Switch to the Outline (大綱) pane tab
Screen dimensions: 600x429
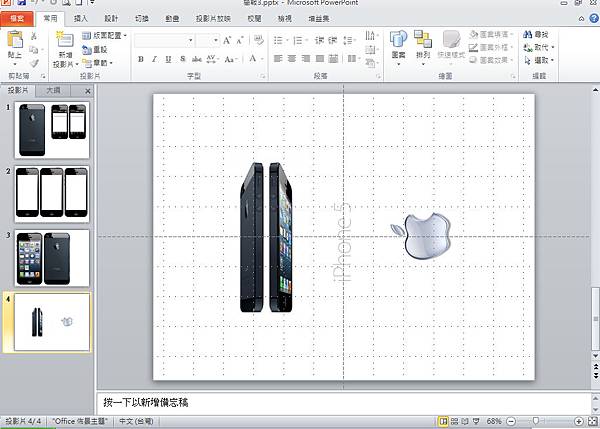pyautogui.click(x=53, y=90)
